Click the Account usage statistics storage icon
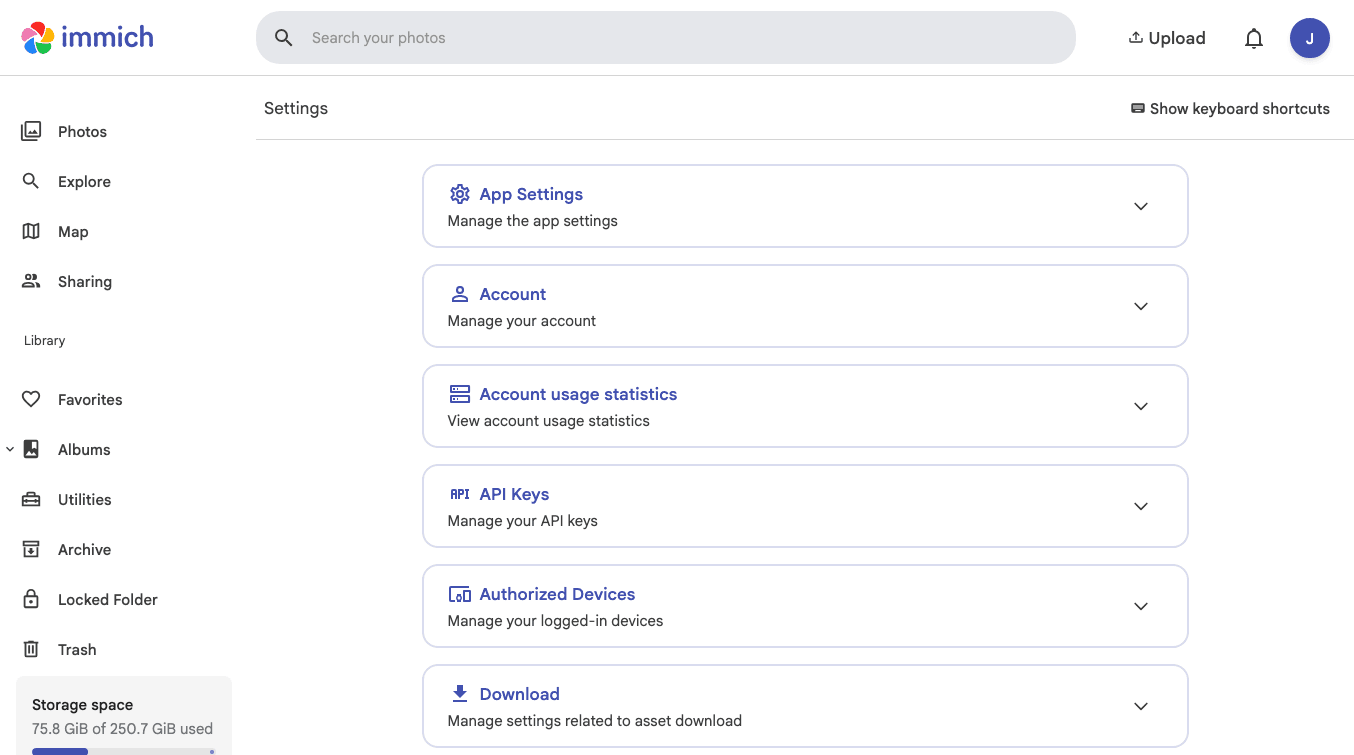 (460, 394)
